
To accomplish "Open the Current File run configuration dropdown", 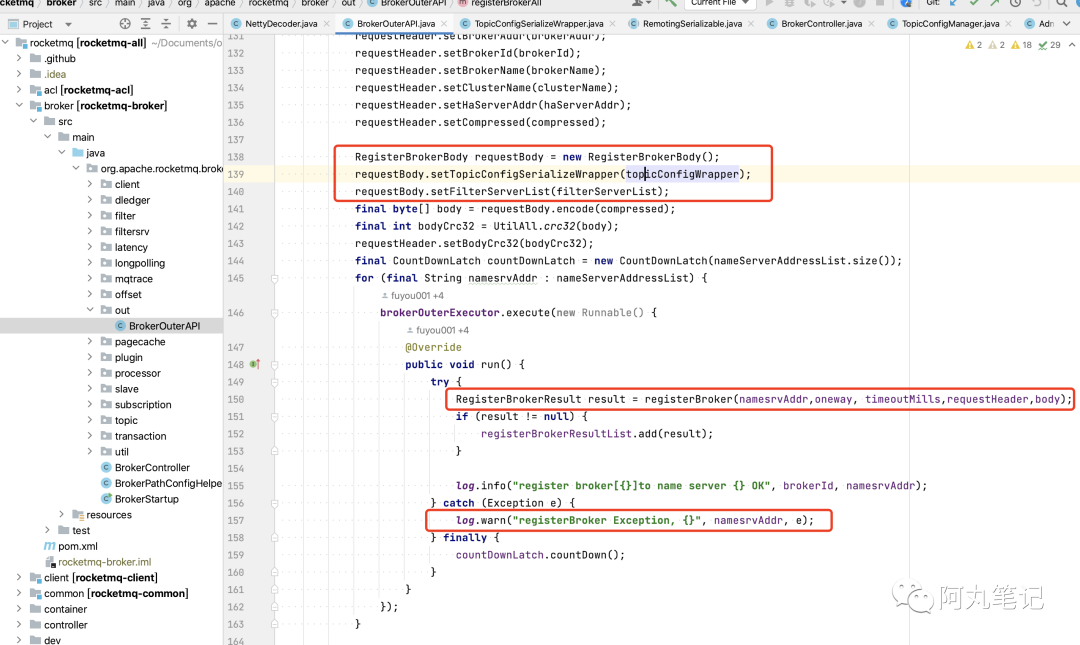I will (720, 3).
